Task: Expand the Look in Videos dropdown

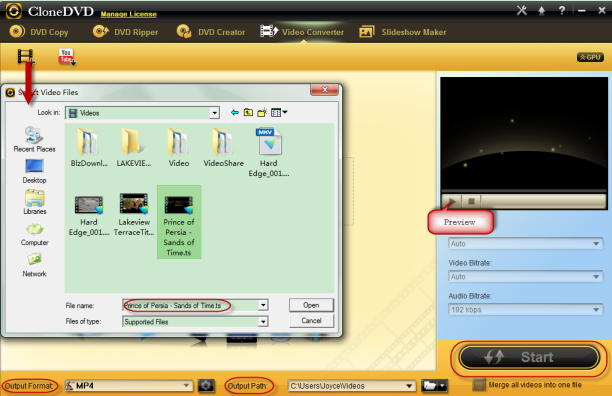Action: [x=214, y=113]
